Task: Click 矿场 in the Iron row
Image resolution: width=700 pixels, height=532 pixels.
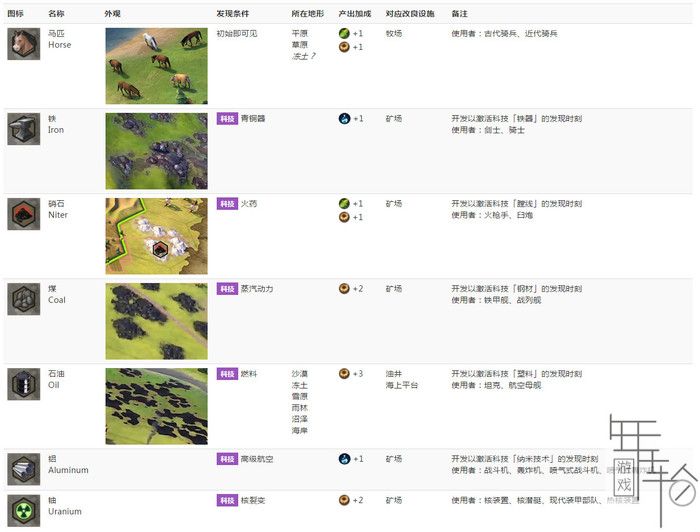Action: tap(394, 119)
